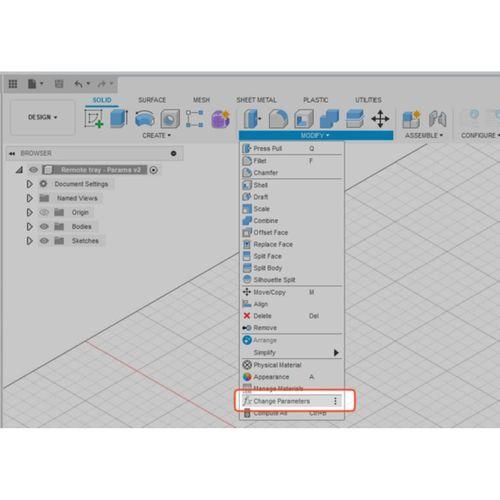Select Remote tray - Params v2 root node
This screenshot has height=500, width=500.
click(95, 170)
